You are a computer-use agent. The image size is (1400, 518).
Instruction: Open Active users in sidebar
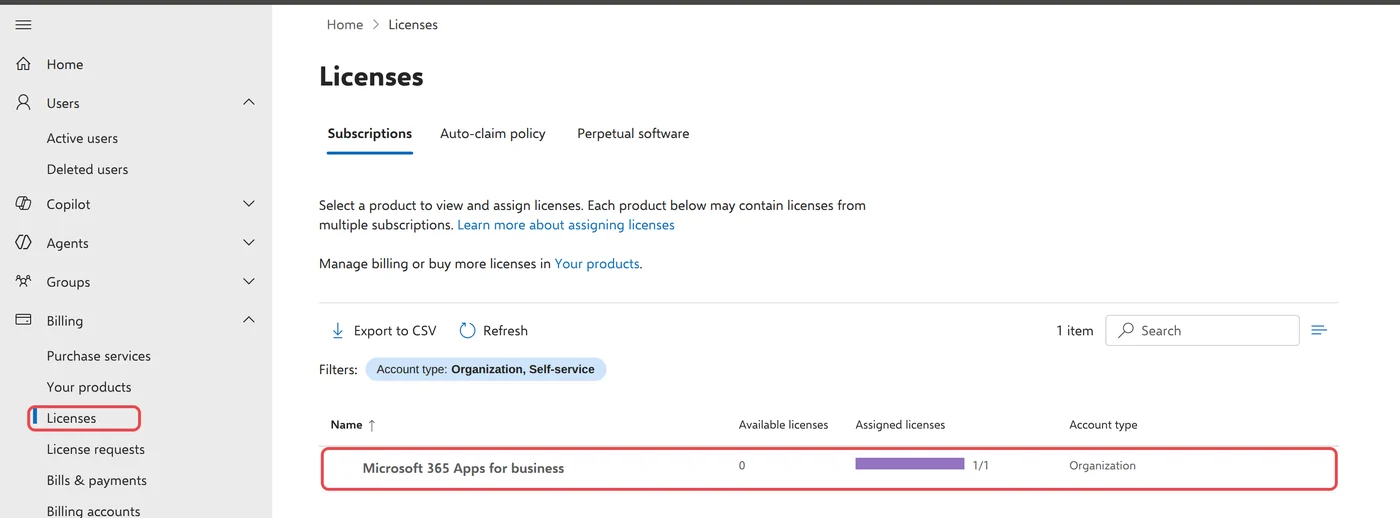click(x=82, y=138)
